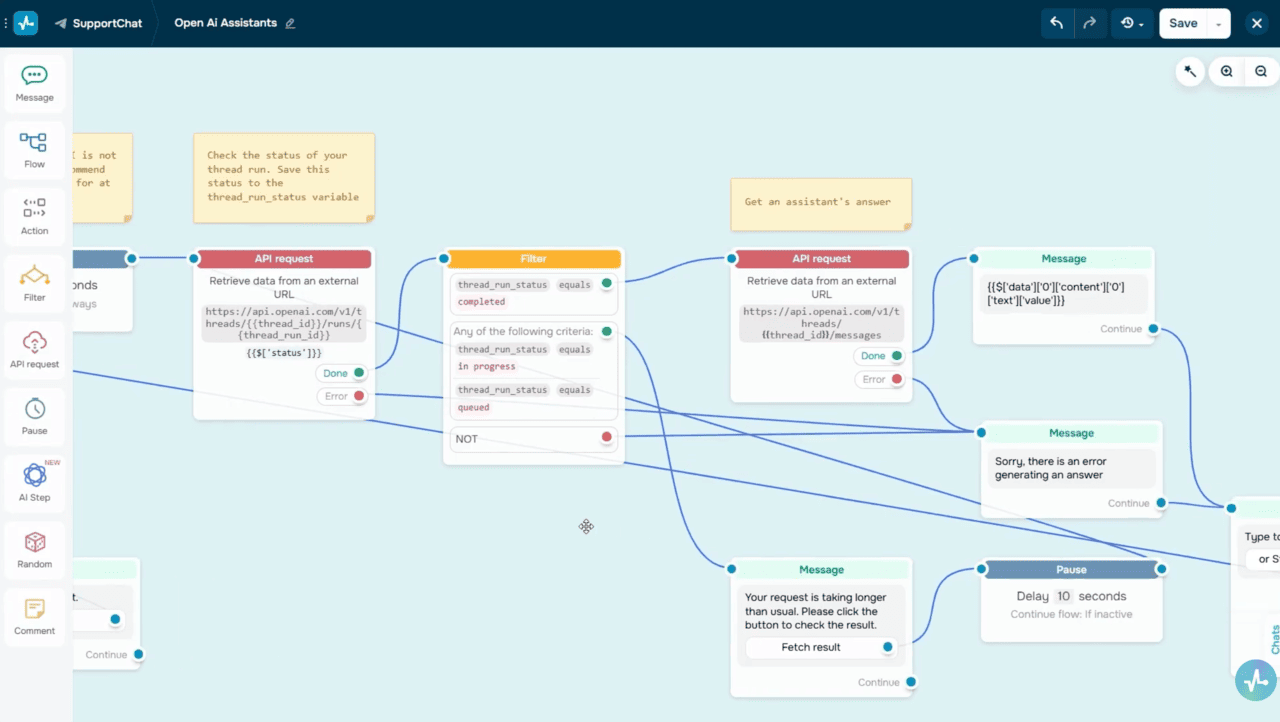Open the Chats side tab

click(x=1275, y=637)
